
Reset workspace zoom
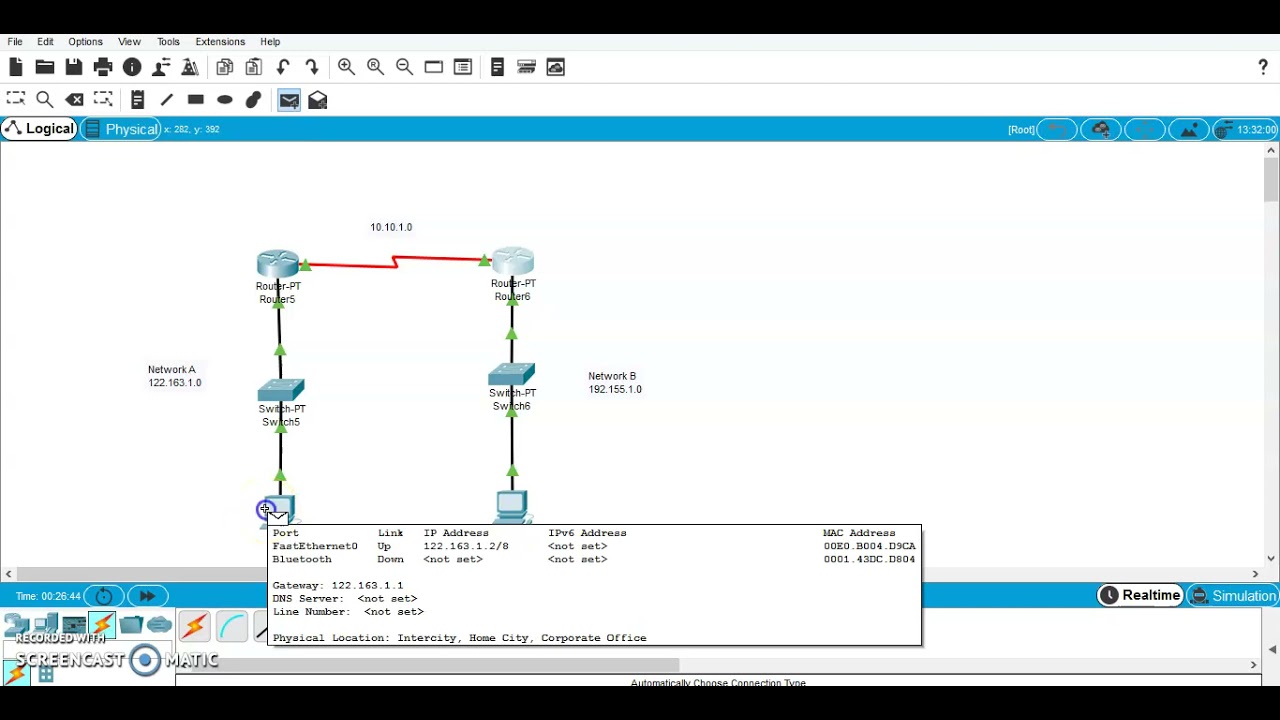[375, 67]
